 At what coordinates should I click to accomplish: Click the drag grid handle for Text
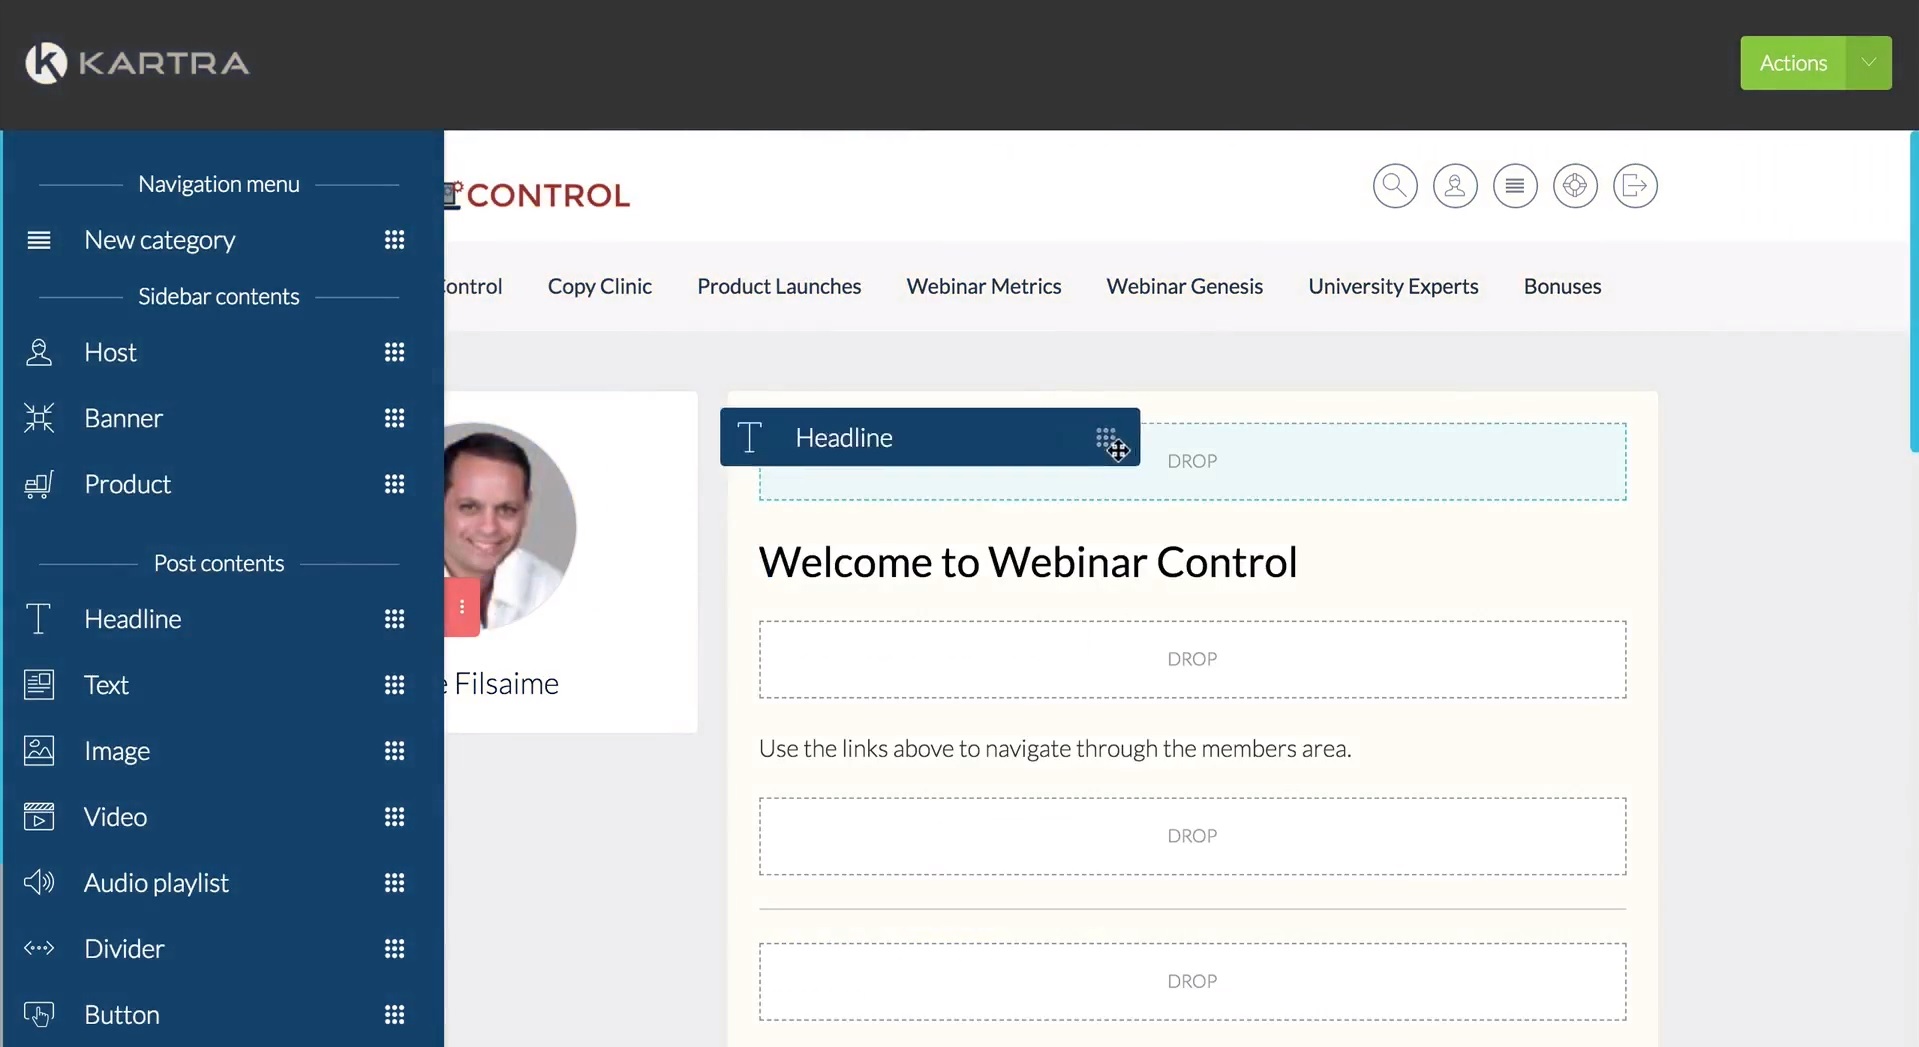[x=395, y=685]
